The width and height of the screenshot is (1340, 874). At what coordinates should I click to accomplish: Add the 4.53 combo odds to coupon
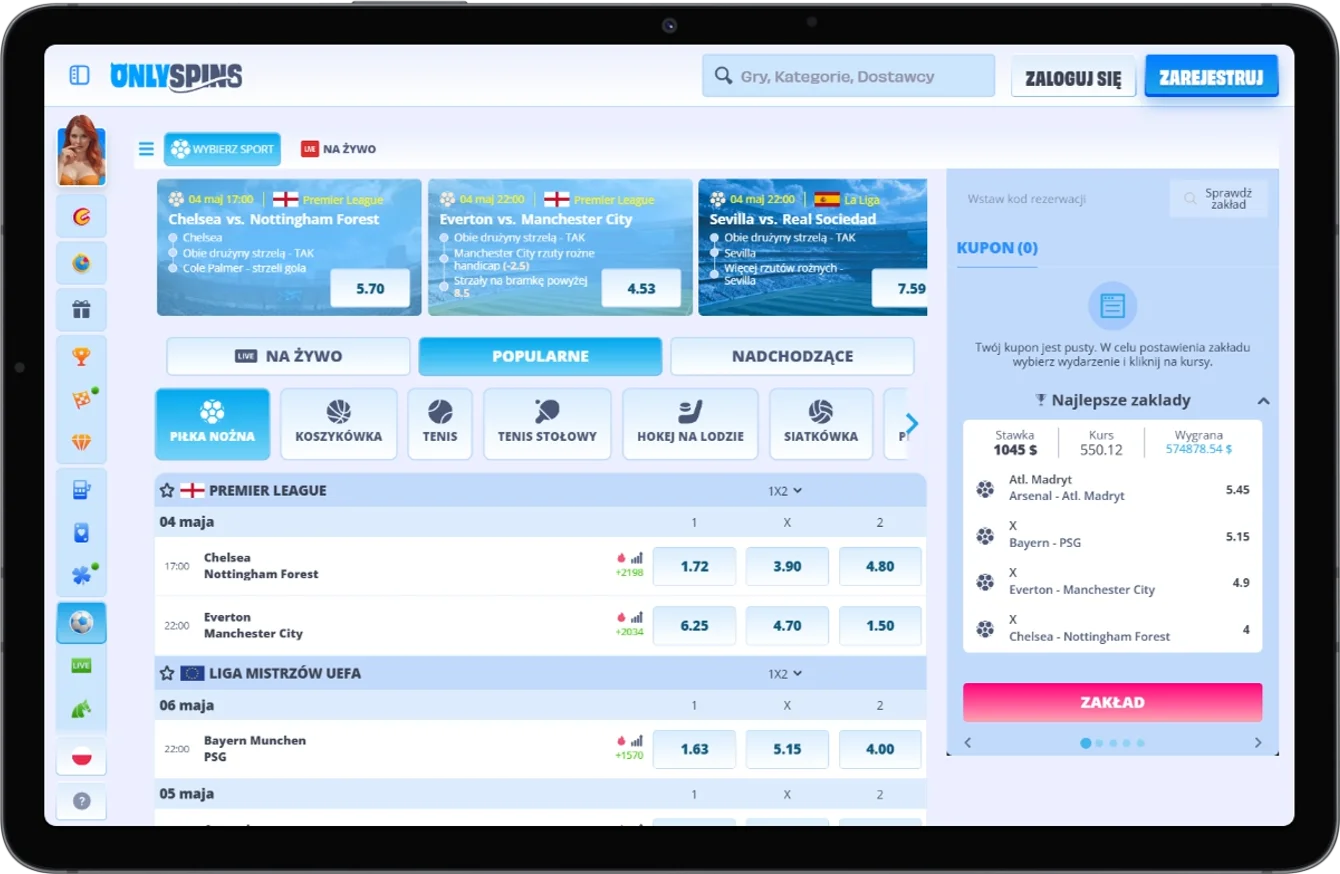pos(641,288)
